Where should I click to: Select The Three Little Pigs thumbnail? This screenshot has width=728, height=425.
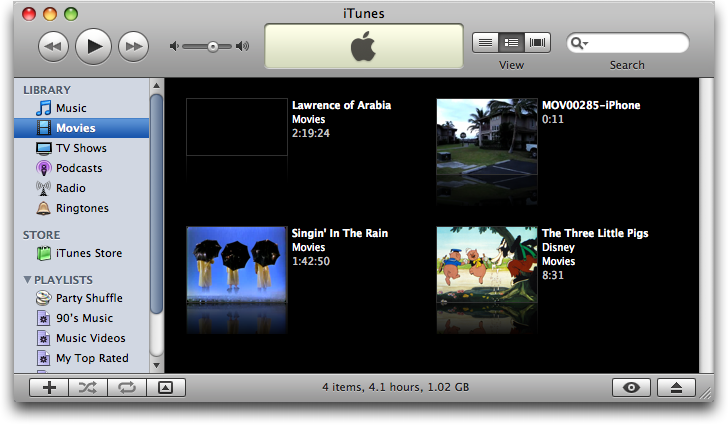[x=487, y=265]
